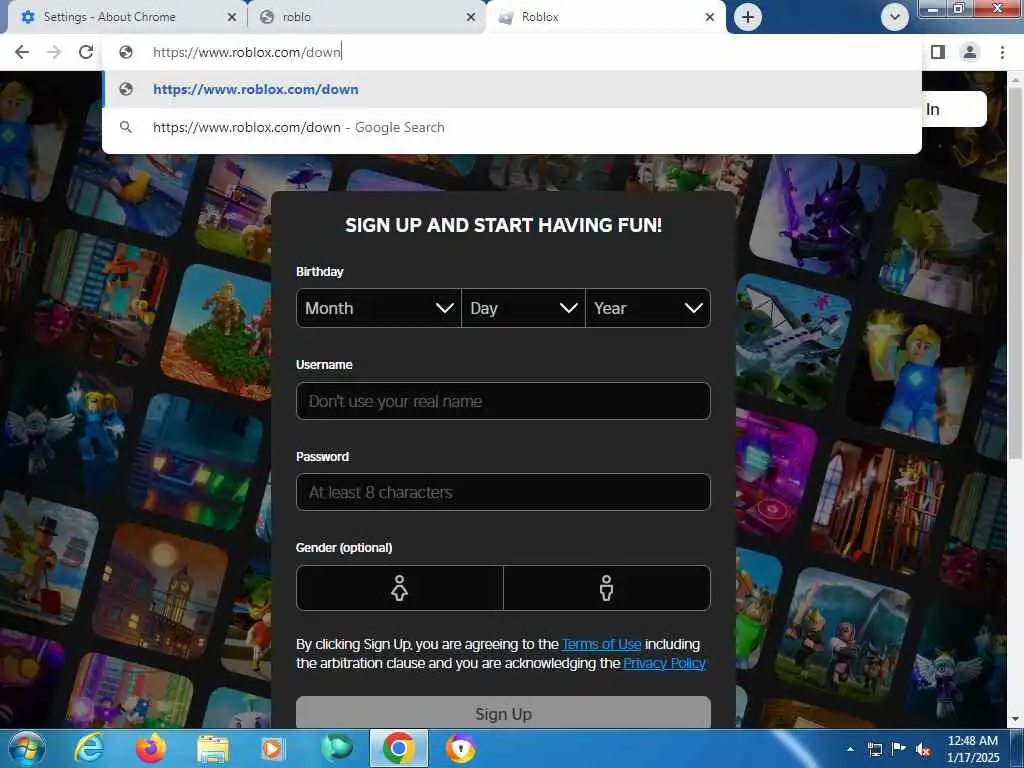This screenshot has height=768, width=1024.
Task: Open the Terms of Use link
Action: tap(601, 645)
